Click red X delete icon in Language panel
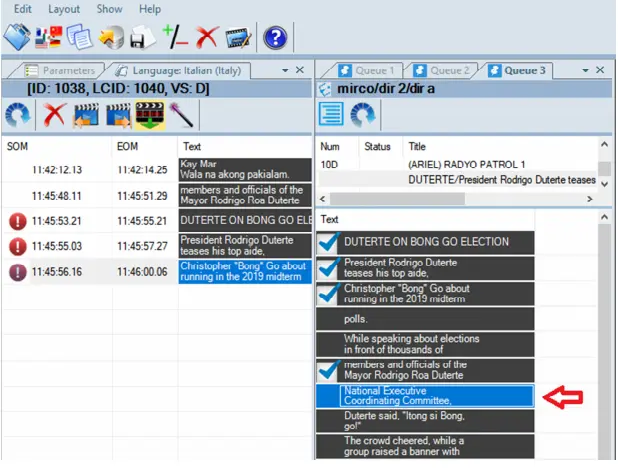The image size is (618, 469). (x=54, y=113)
